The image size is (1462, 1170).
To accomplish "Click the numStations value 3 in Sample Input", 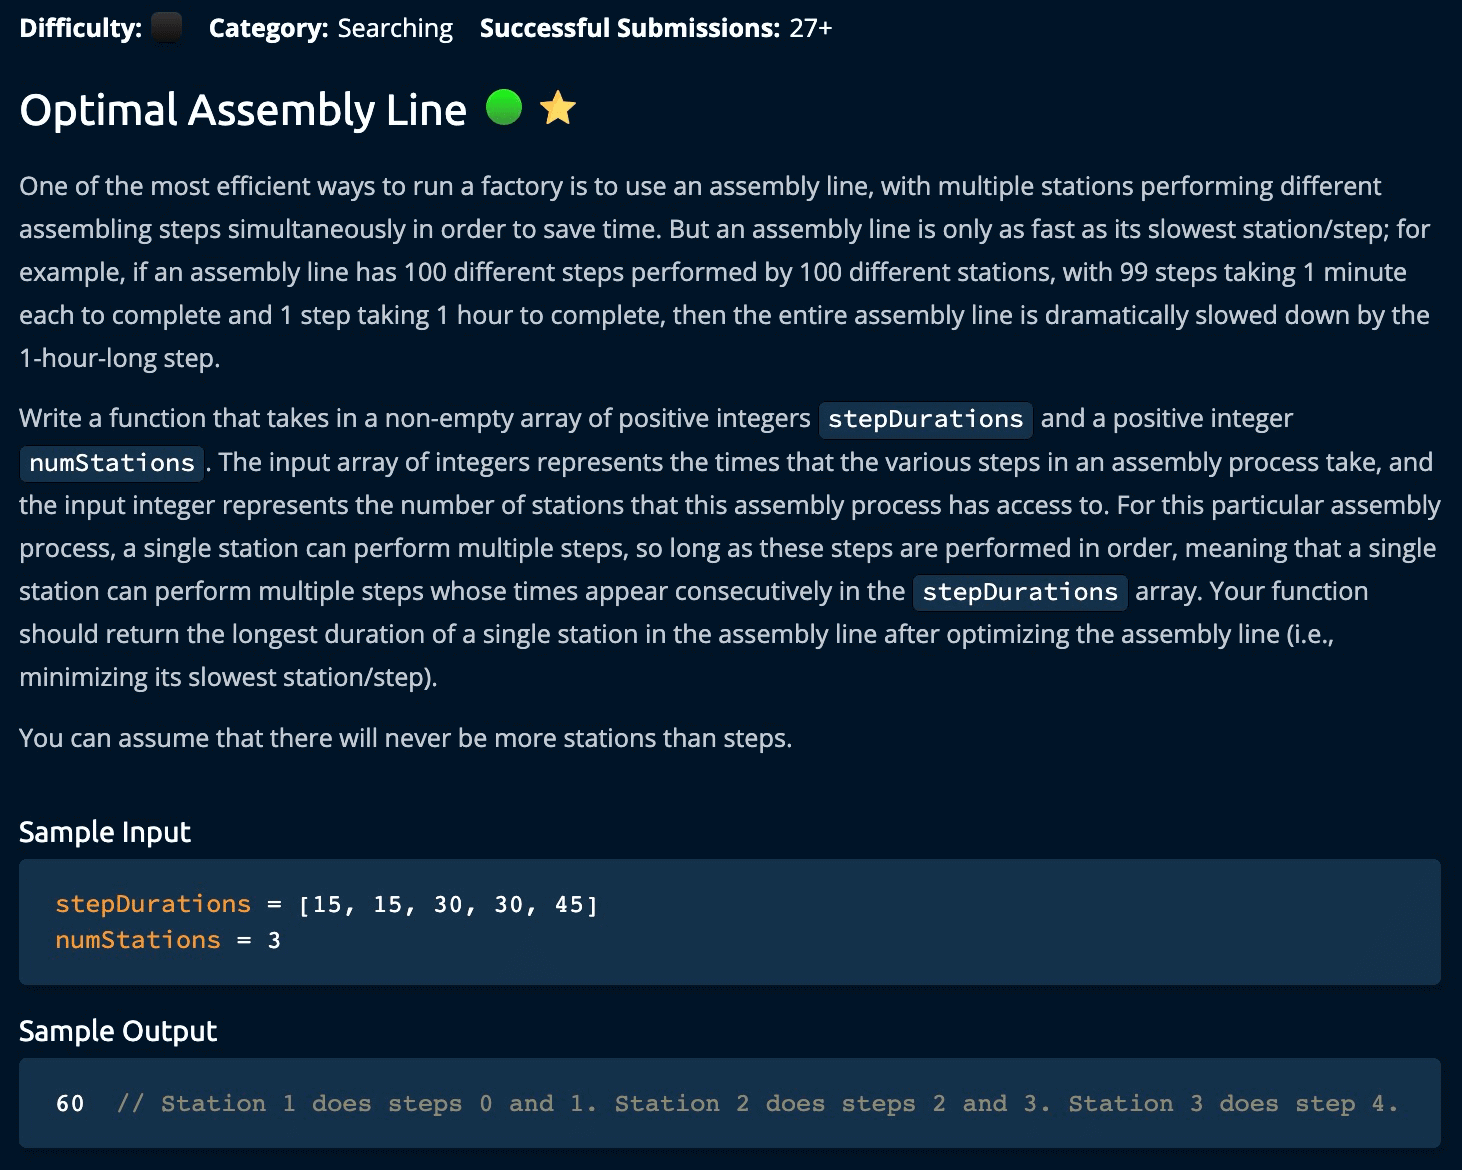I will [274, 940].
